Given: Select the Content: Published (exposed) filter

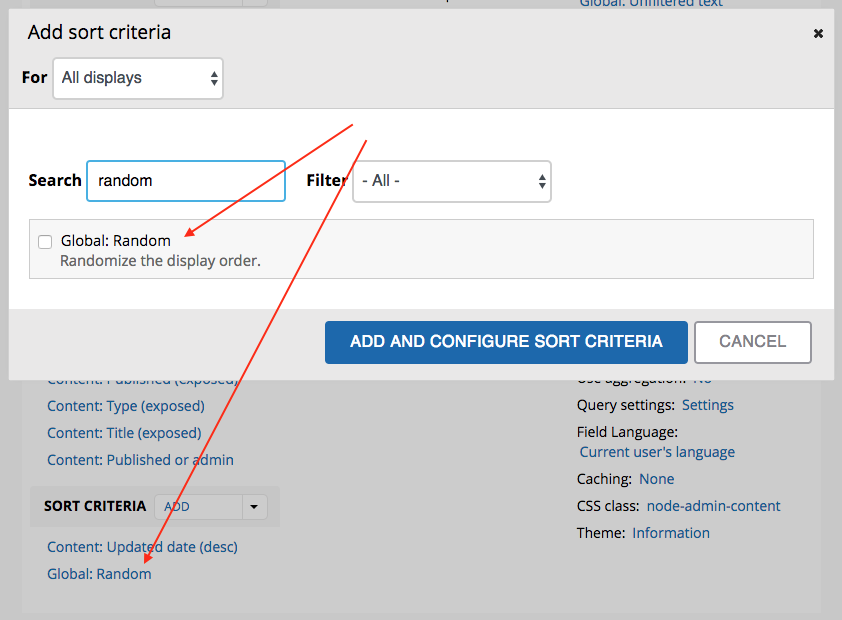Looking at the screenshot, I should [x=148, y=379].
